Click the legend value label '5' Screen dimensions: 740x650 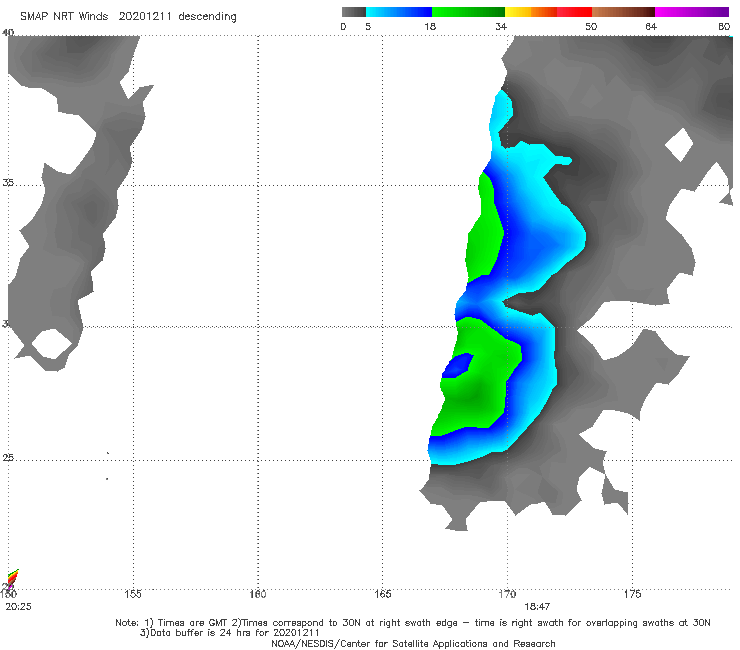(368, 27)
